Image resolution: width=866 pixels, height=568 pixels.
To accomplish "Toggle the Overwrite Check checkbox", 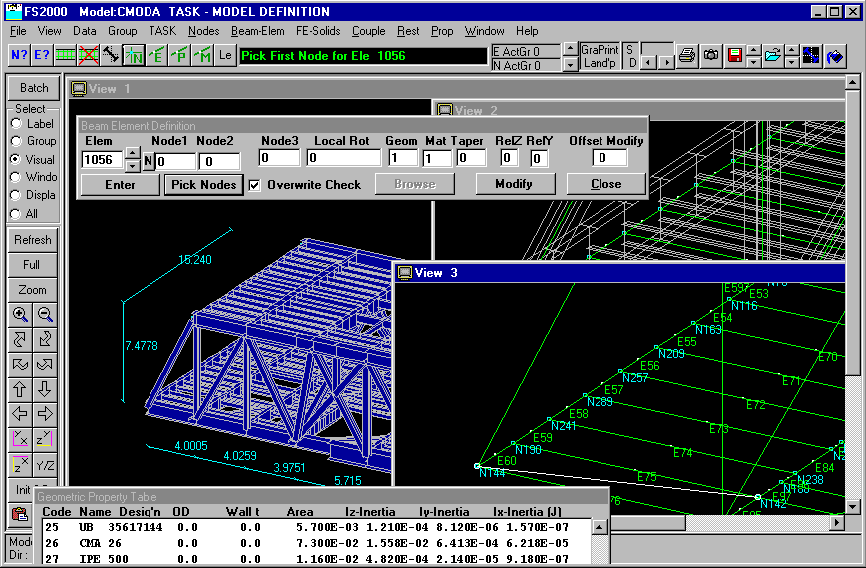I will (x=254, y=185).
